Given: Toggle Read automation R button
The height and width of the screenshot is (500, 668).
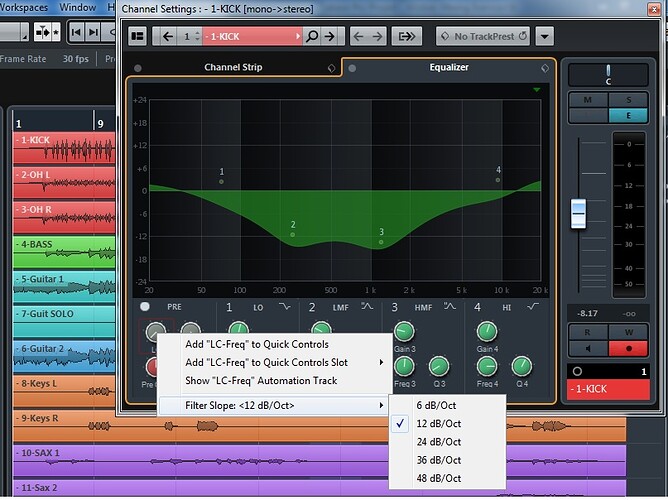Looking at the screenshot, I should pyautogui.click(x=588, y=333).
